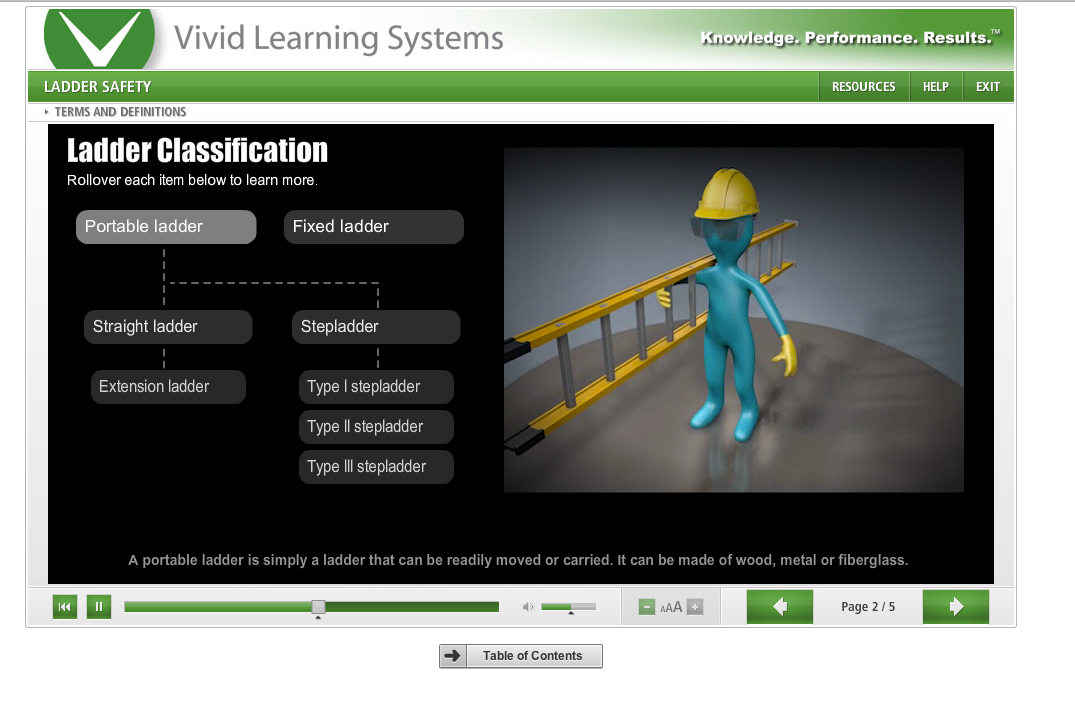Click the playback progress slider handle
The width and height of the screenshot is (1075, 709).
318,607
